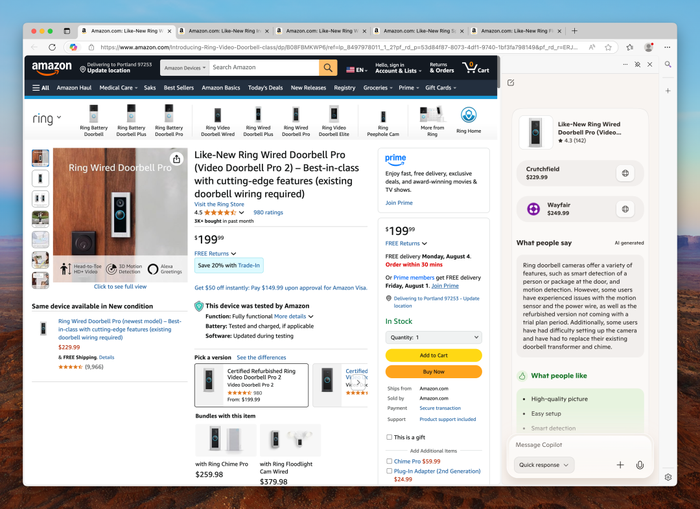Switch to the second Amazon browser tab
The width and height of the screenshot is (700, 509).
click(224, 31)
